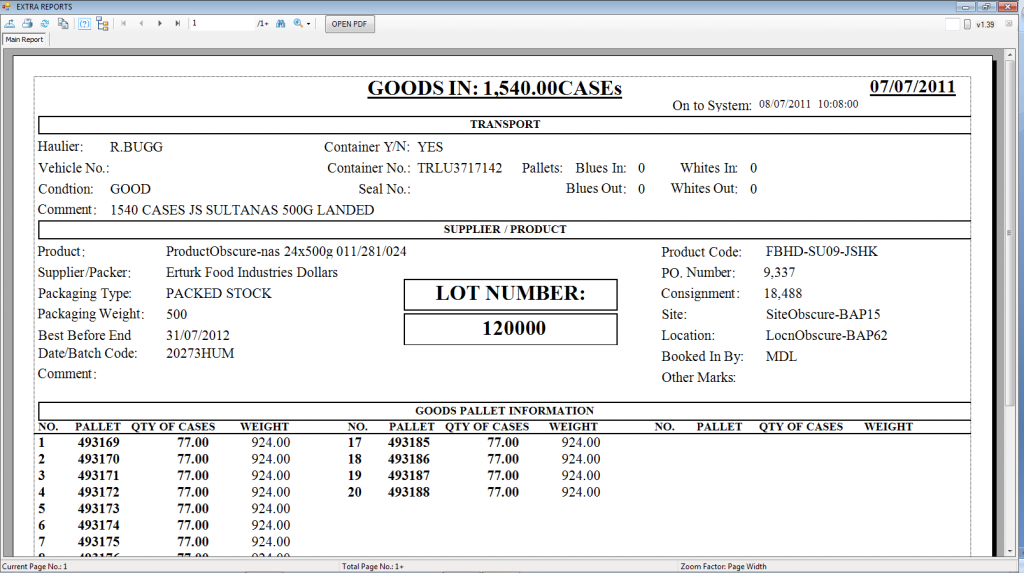The height and width of the screenshot is (573, 1024).
Task: Click the EXTRA REPORTS window icon
Action: point(7,6)
